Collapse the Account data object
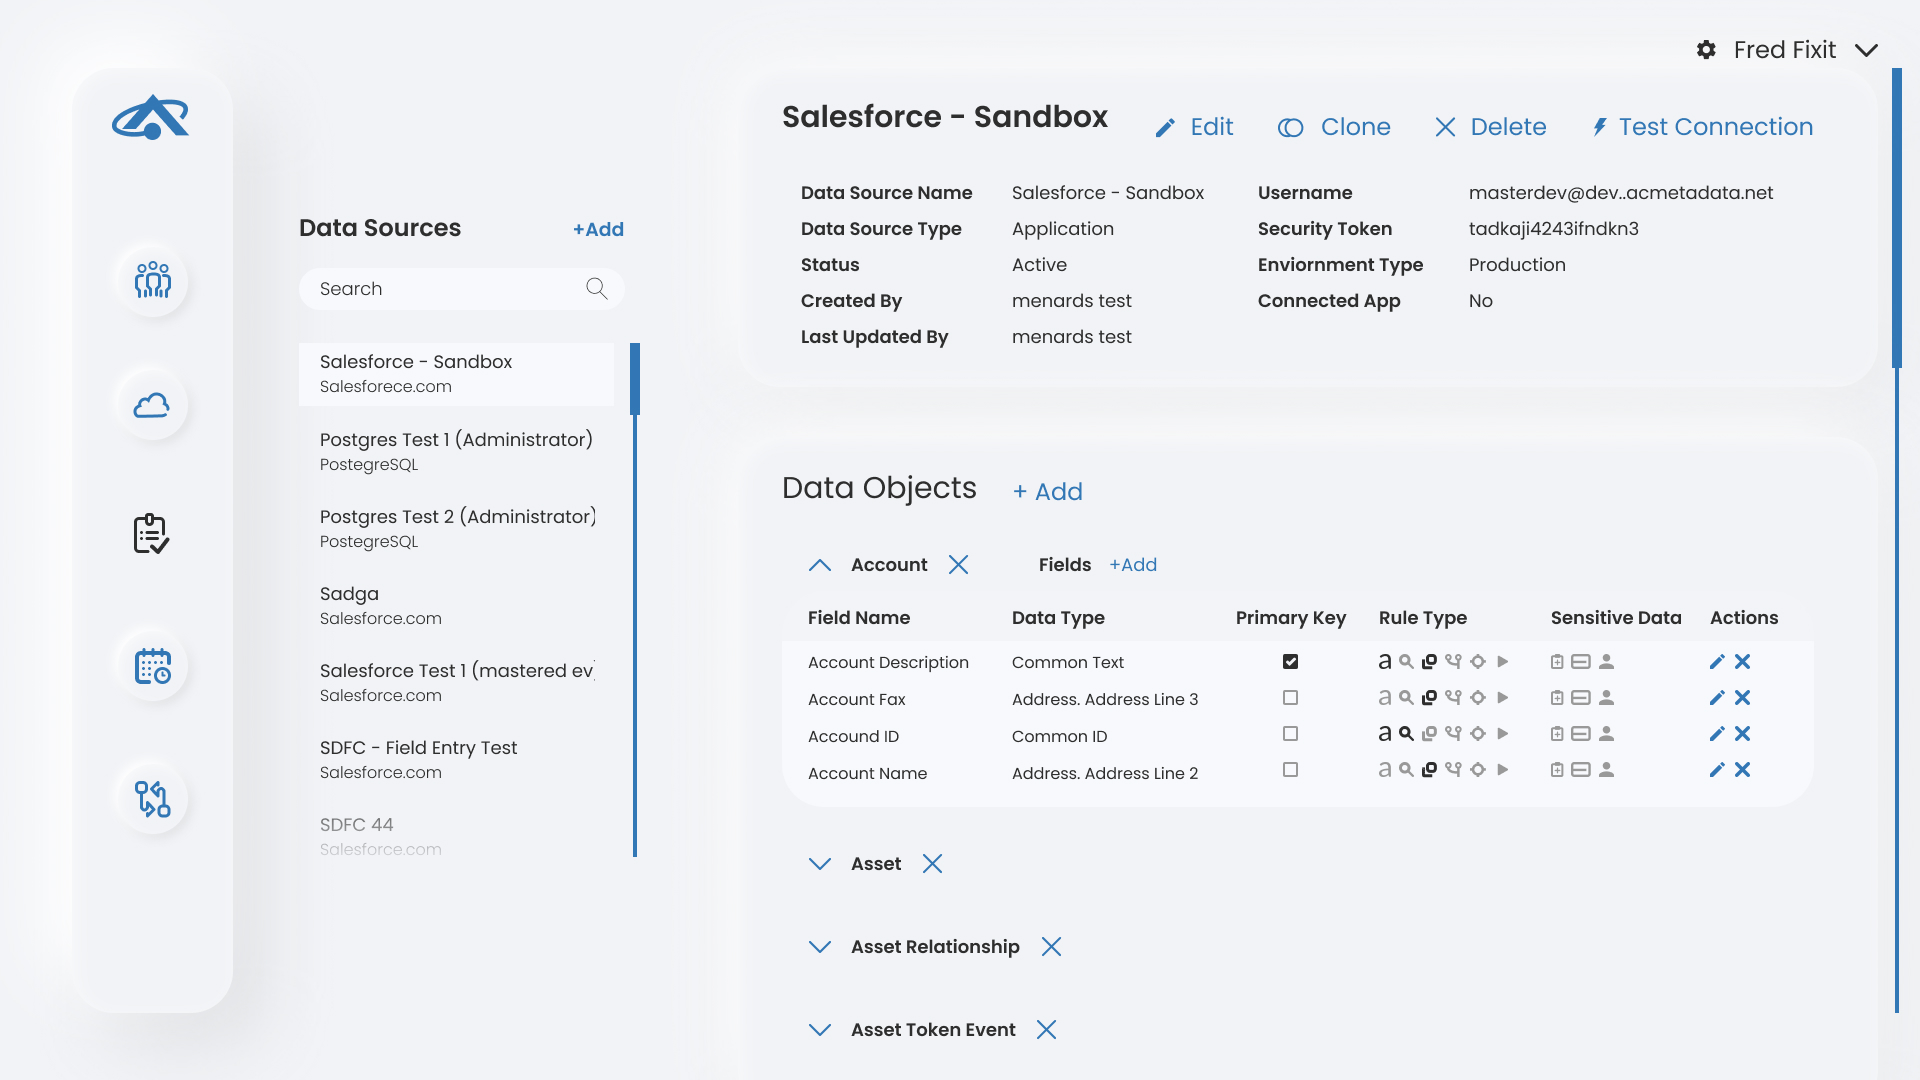Viewport: 1920px width, 1080px height. click(x=820, y=565)
